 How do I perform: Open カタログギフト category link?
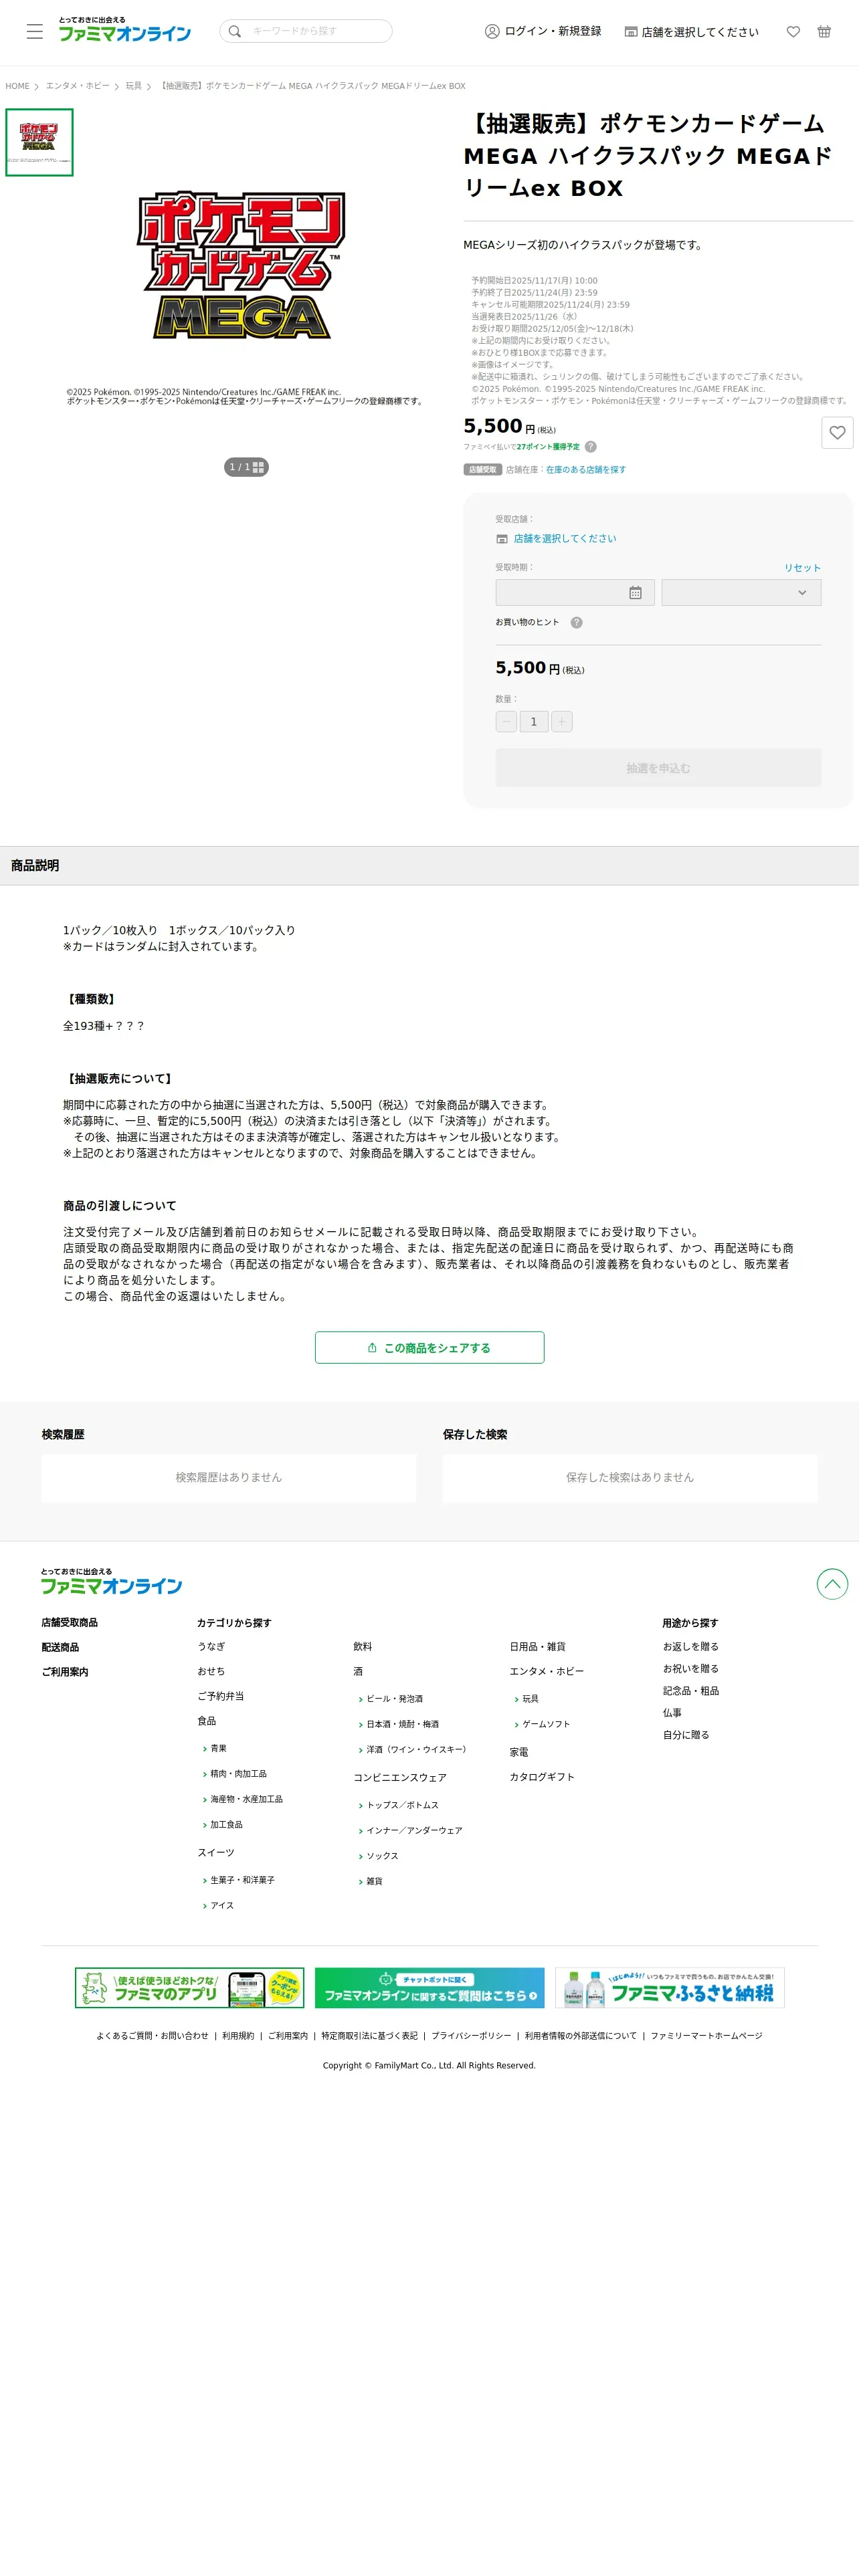542,1777
